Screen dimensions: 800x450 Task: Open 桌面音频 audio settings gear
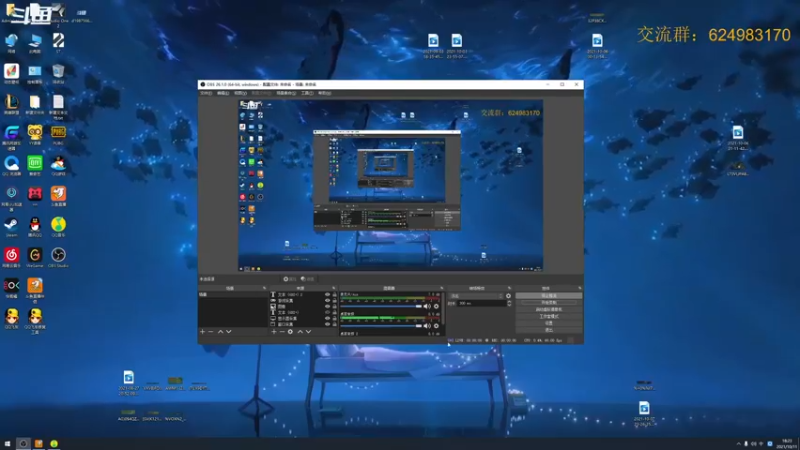(436, 326)
